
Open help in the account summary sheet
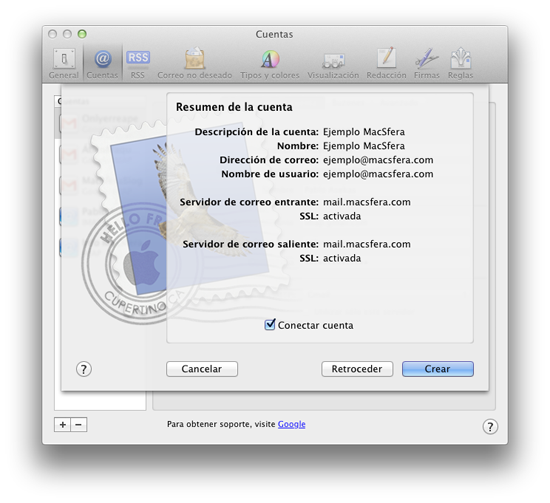[x=84, y=369]
